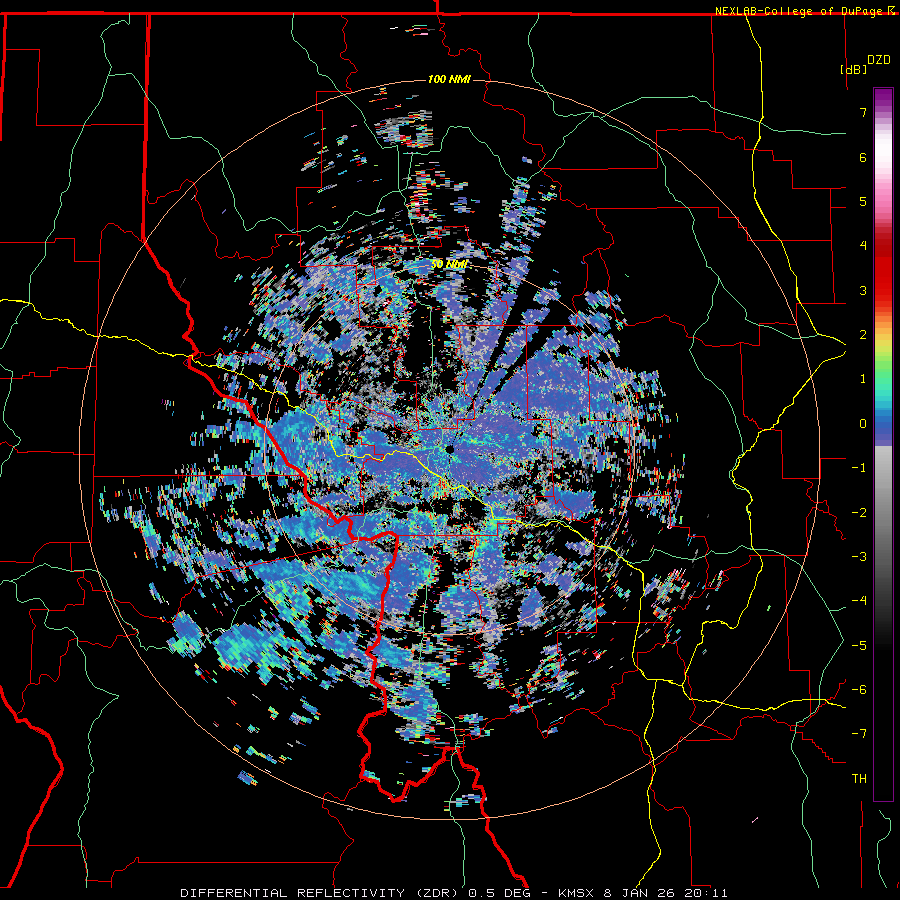Viewport: 900px width, 900px height.
Task: Click the black radar site dot at center
Action: tap(449, 449)
